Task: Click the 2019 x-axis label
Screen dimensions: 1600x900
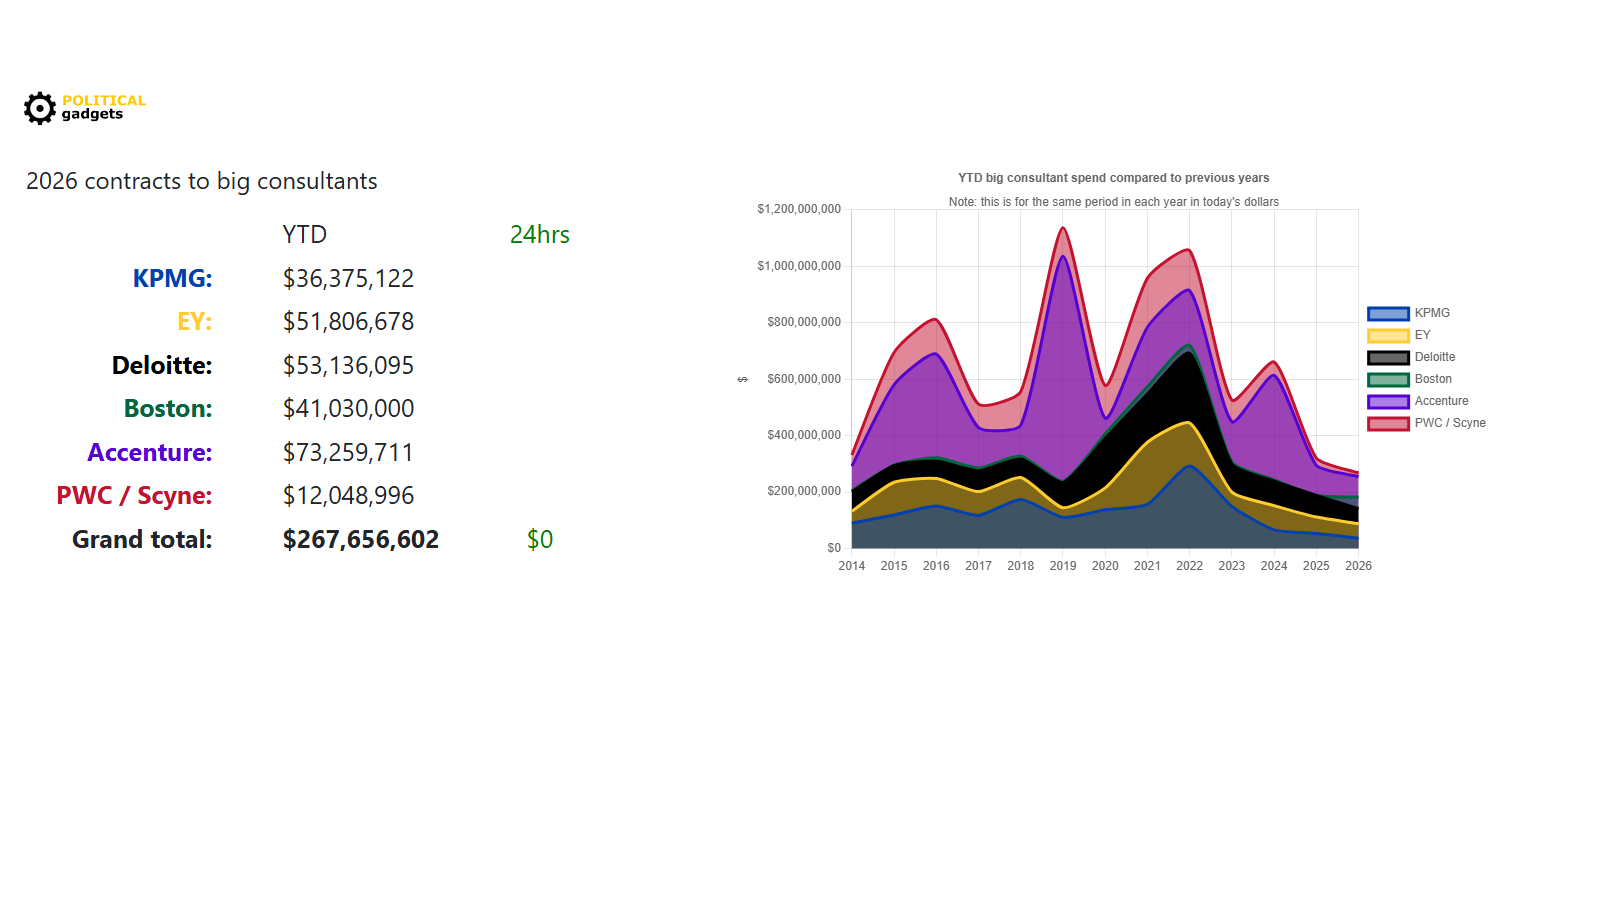Action: tap(1063, 566)
